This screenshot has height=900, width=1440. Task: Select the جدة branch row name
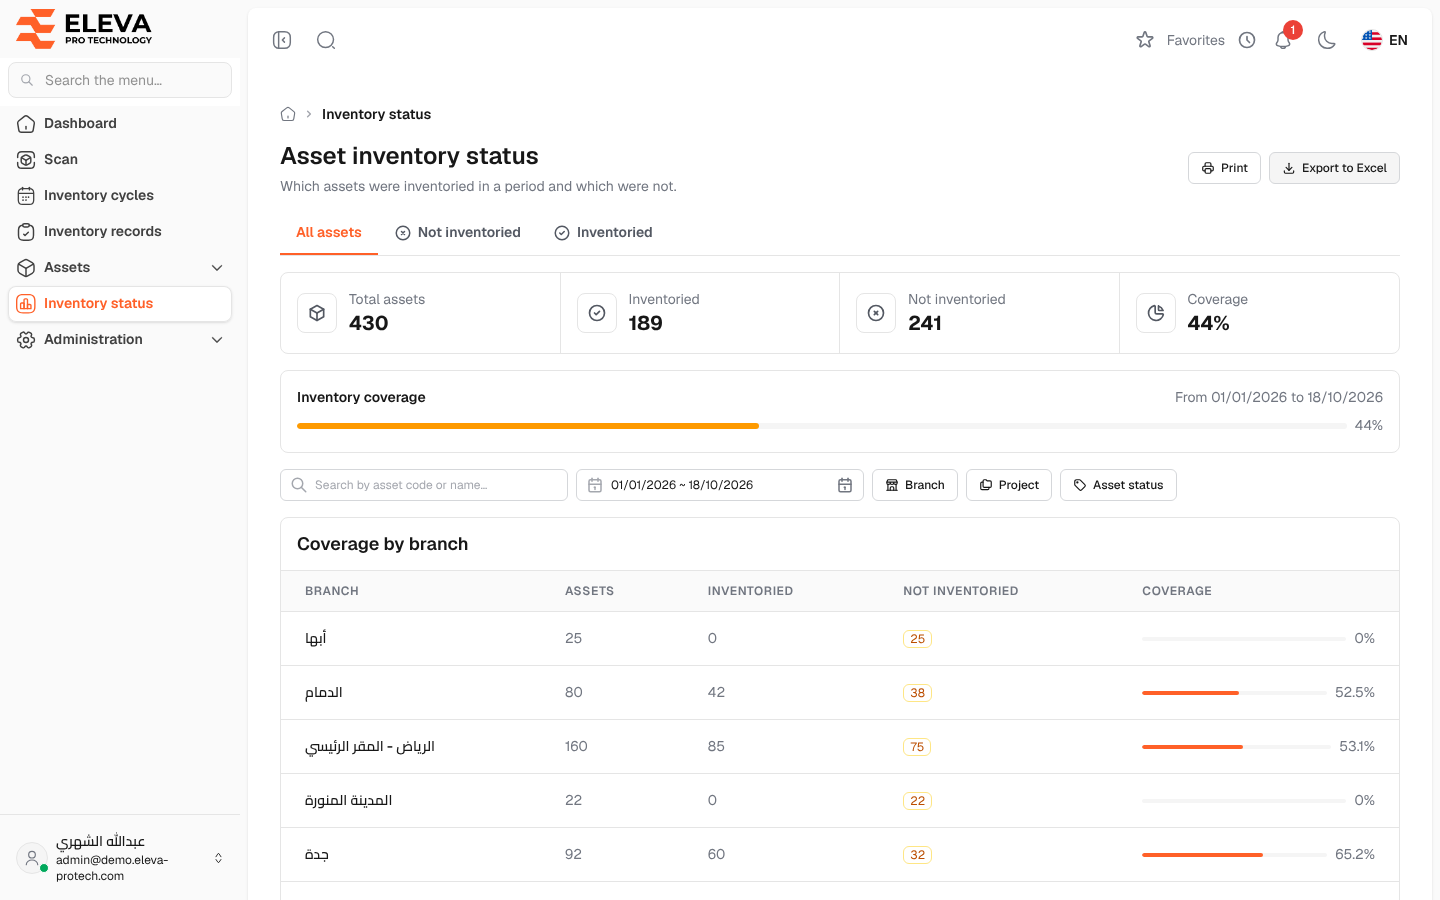click(317, 854)
